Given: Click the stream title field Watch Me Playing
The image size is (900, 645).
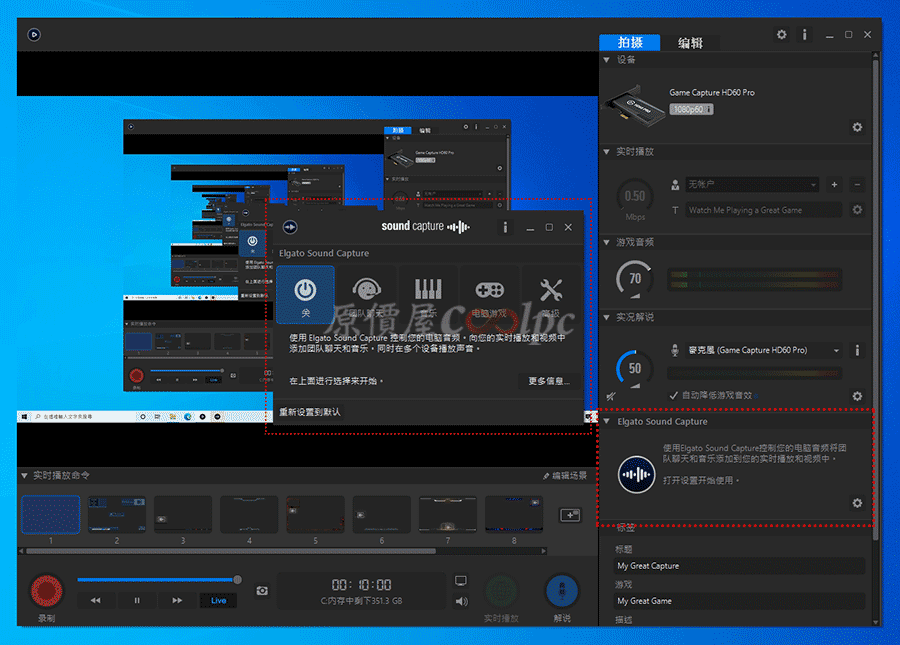Looking at the screenshot, I should (763, 210).
